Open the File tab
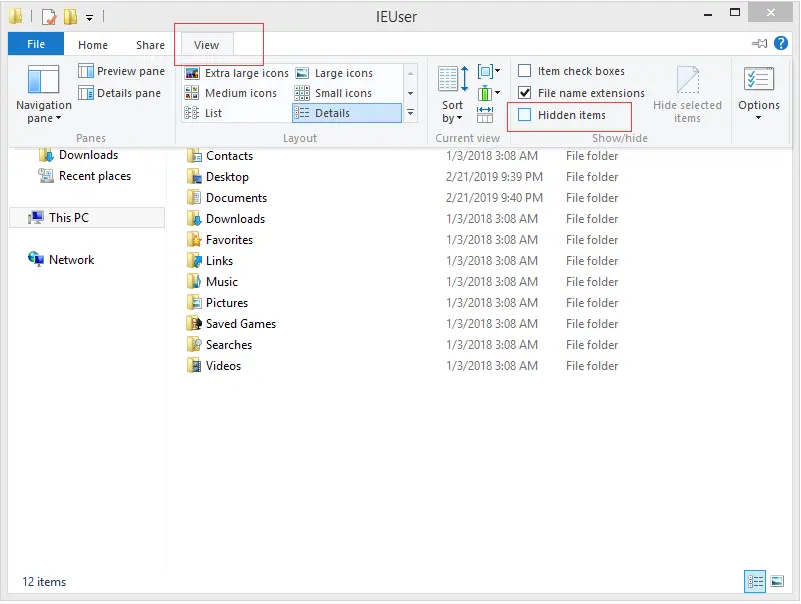This screenshot has width=801, height=604. pos(36,44)
